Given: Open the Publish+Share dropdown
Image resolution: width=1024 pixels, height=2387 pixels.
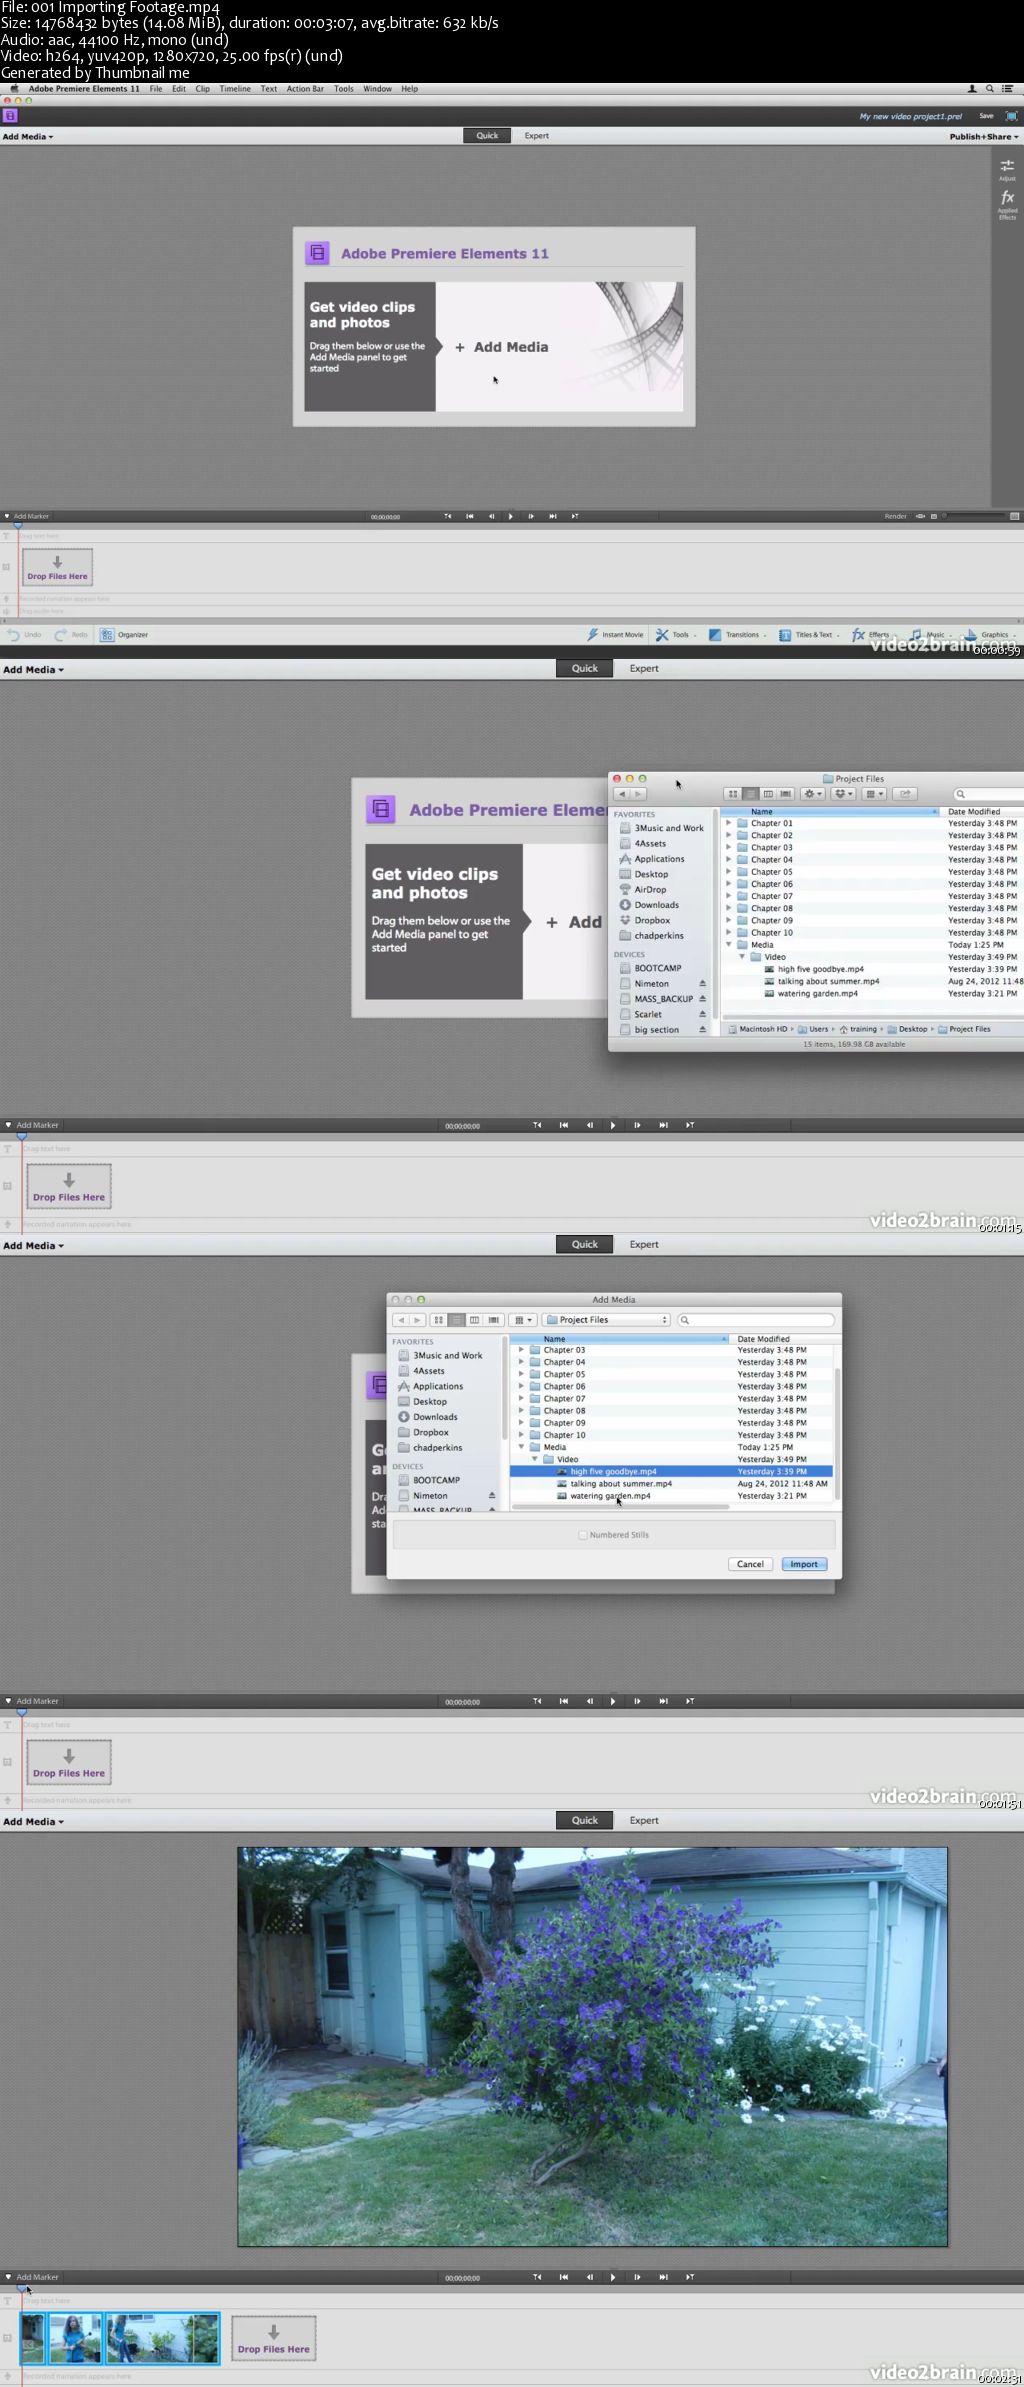Looking at the screenshot, I should click(984, 137).
